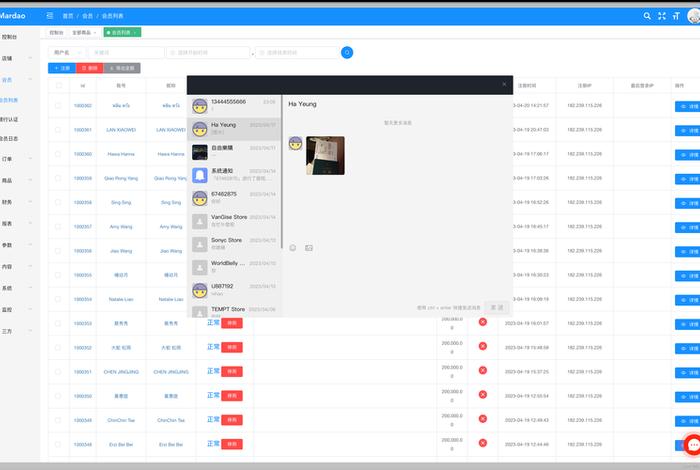The width and height of the screenshot is (700, 470).
Task: Open the photo thumbnail in chat message
Action: (x=325, y=155)
